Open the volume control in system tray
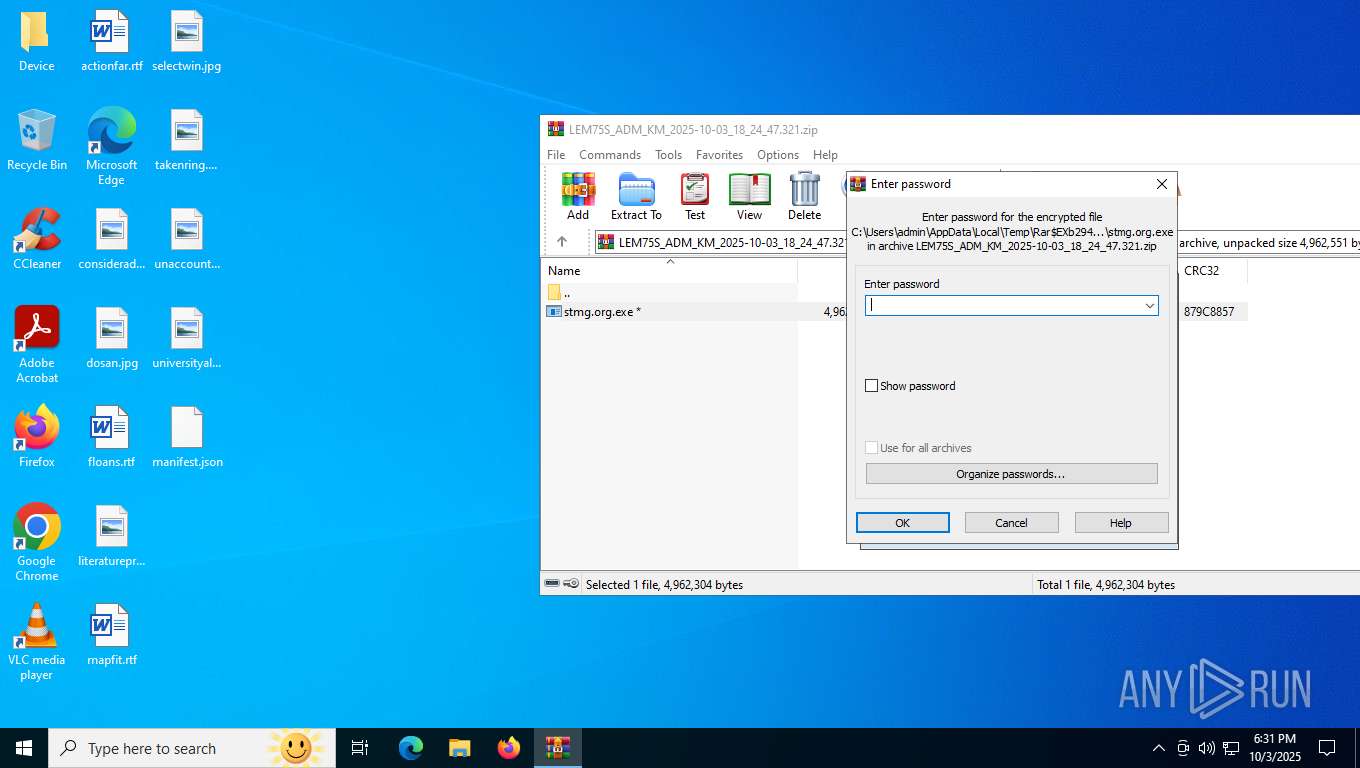The height and width of the screenshot is (768, 1360). 1207,748
